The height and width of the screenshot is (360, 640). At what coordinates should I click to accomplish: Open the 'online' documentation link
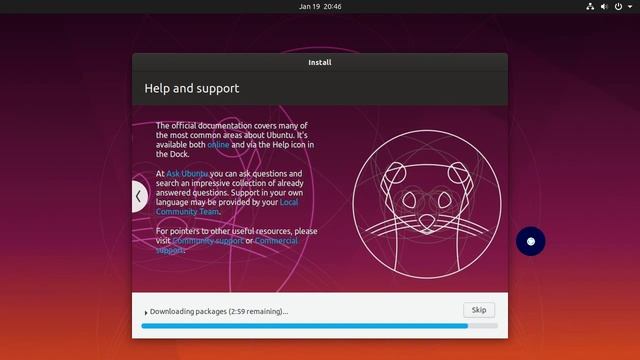coord(218,144)
